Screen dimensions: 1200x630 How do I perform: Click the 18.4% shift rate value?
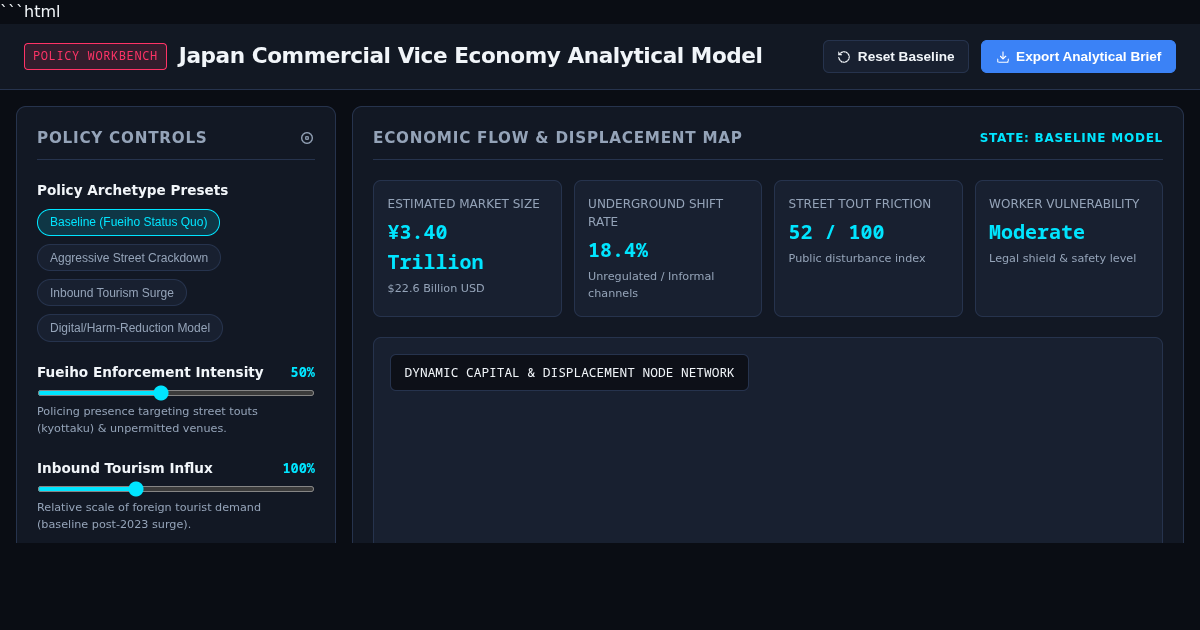(x=618, y=251)
